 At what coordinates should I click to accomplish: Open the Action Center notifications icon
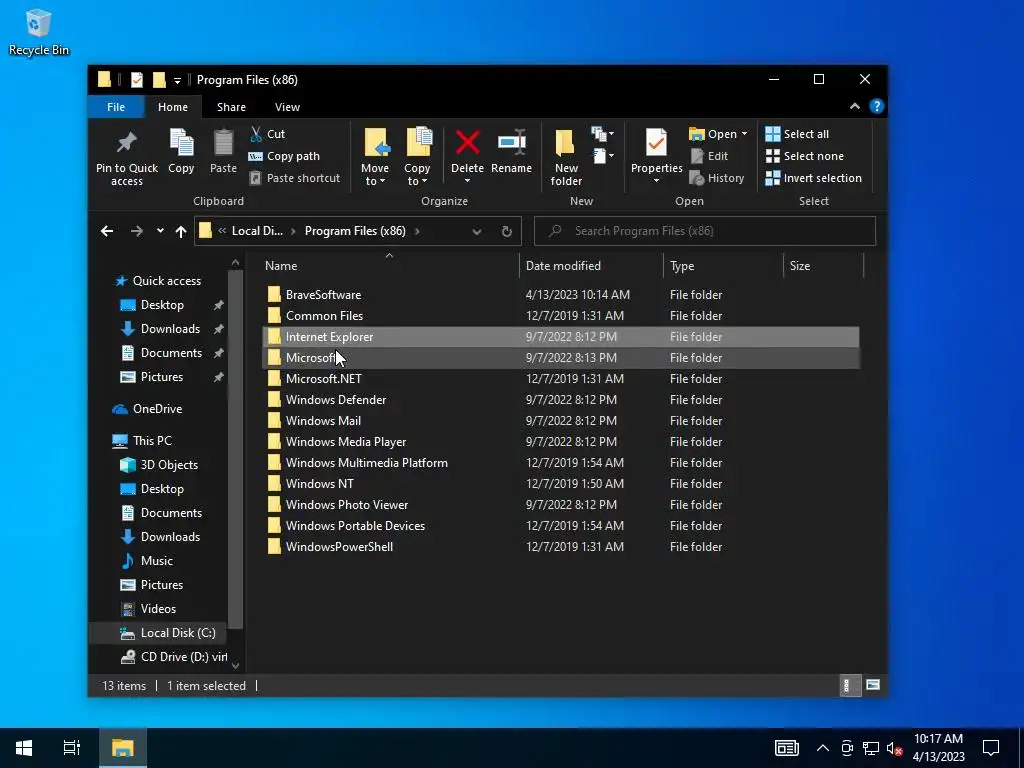(991, 748)
